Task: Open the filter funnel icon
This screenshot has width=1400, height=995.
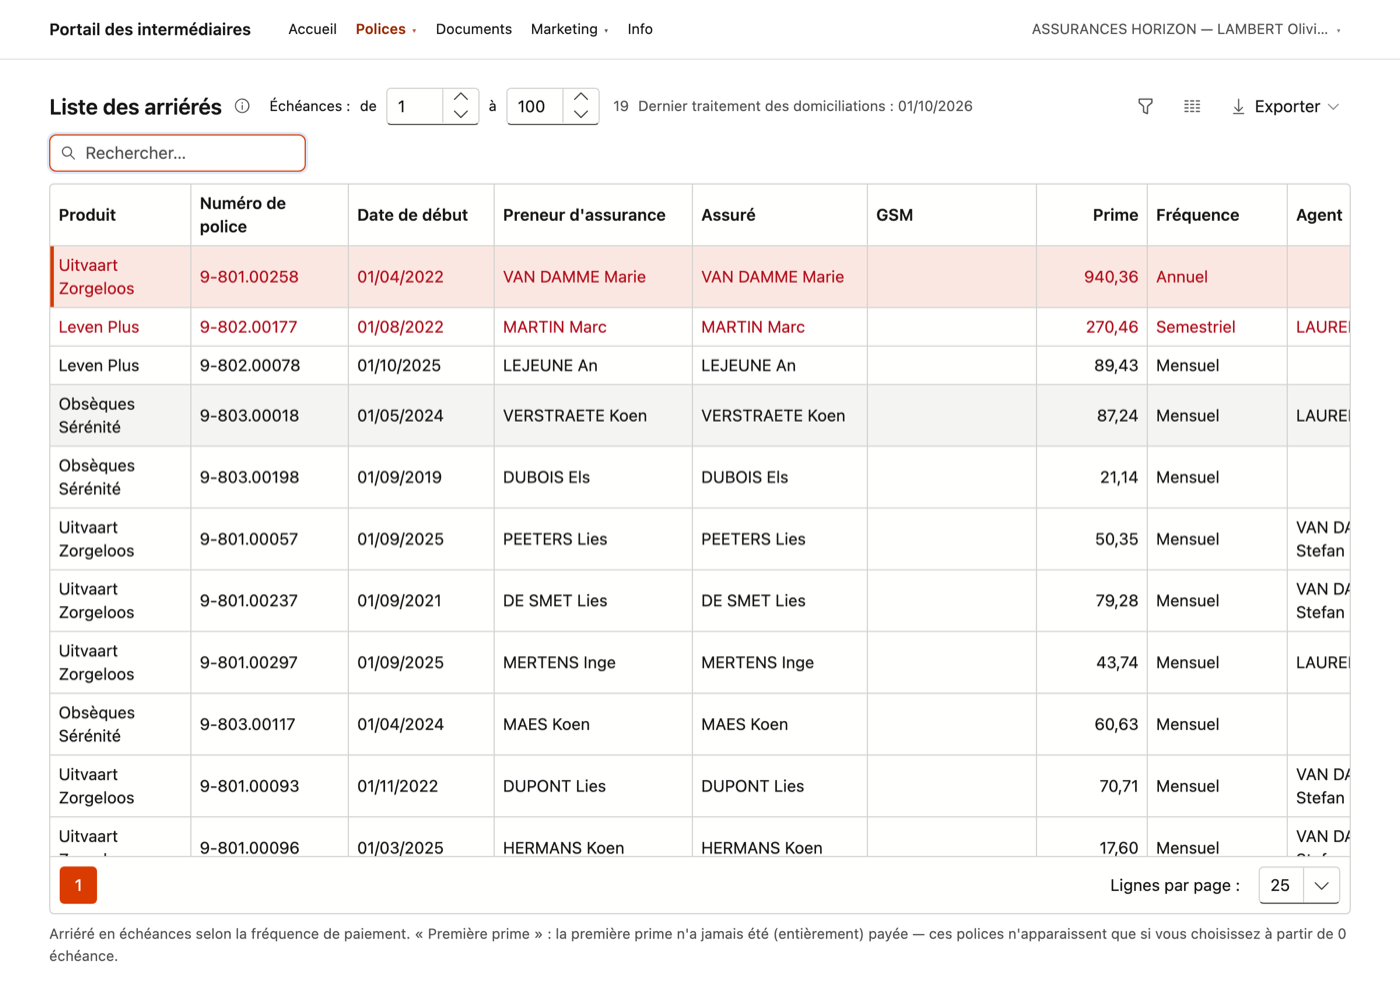Action: click(x=1145, y=106)
